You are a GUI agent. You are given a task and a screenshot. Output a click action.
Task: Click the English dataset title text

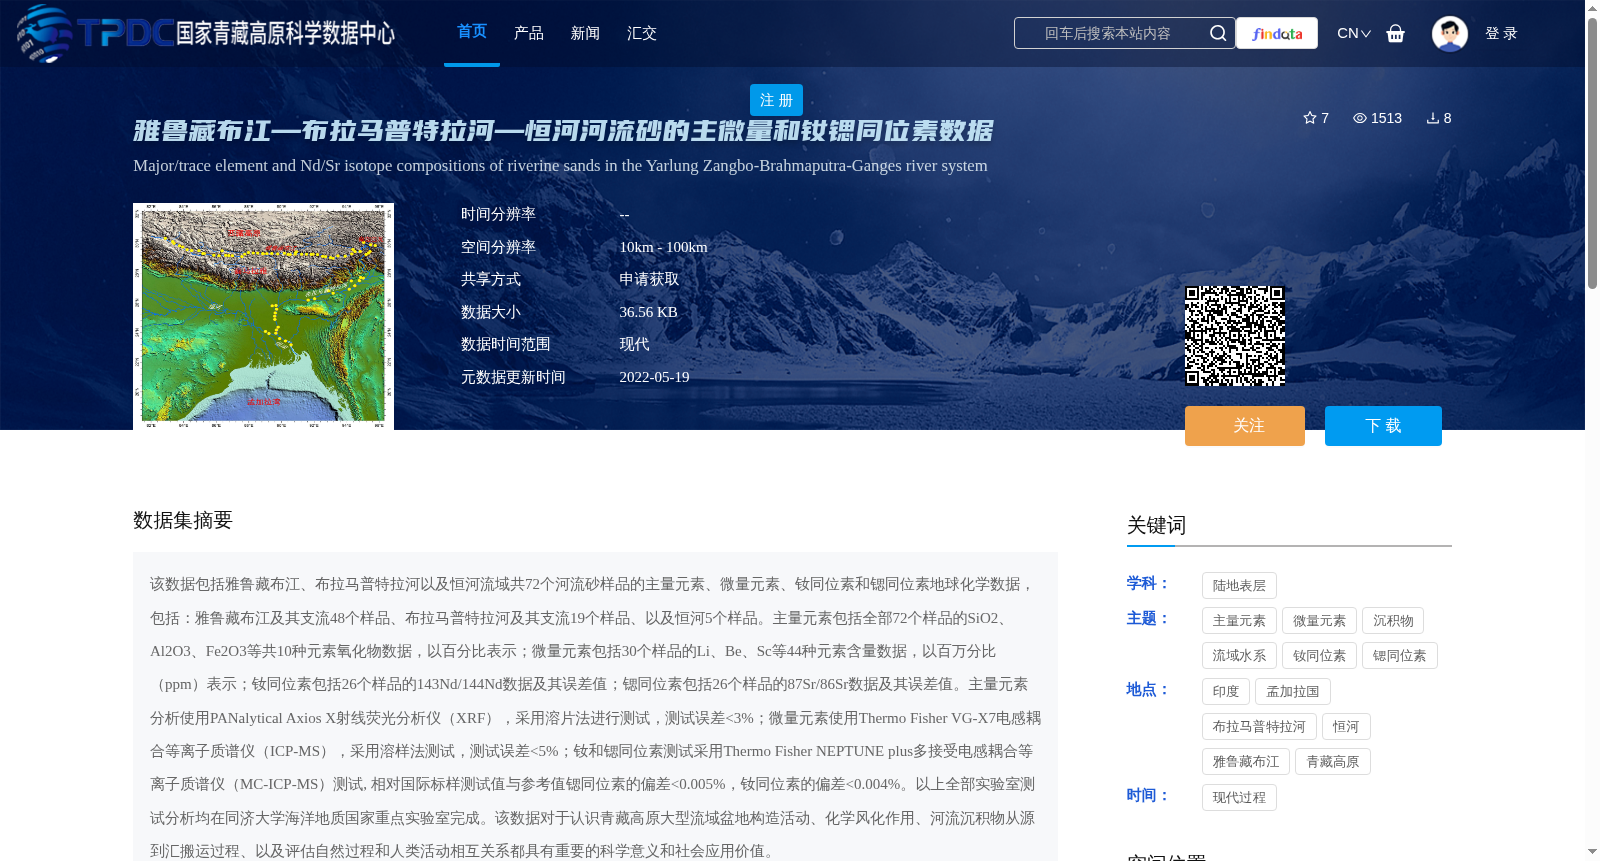coord(560,166)
